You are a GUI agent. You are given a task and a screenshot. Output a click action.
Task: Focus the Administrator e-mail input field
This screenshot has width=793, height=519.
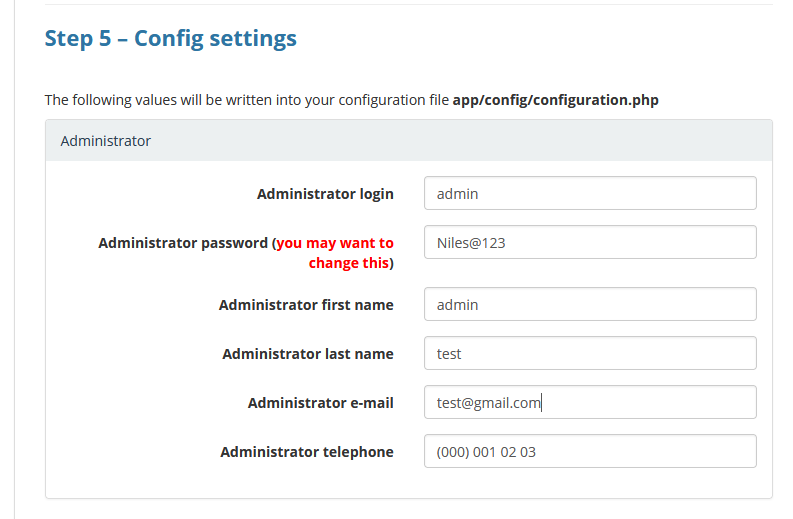(590, 403)
